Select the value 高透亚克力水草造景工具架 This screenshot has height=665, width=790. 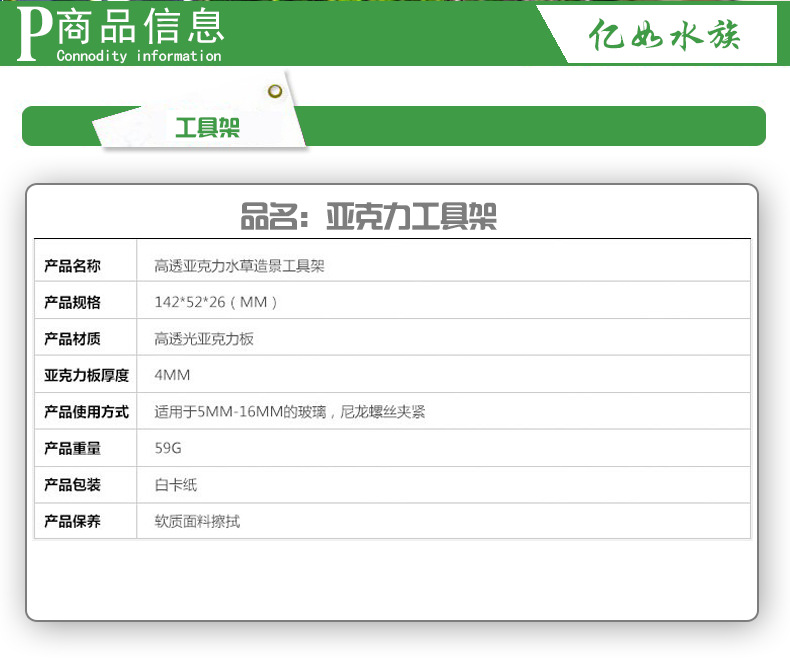[239, 265]
